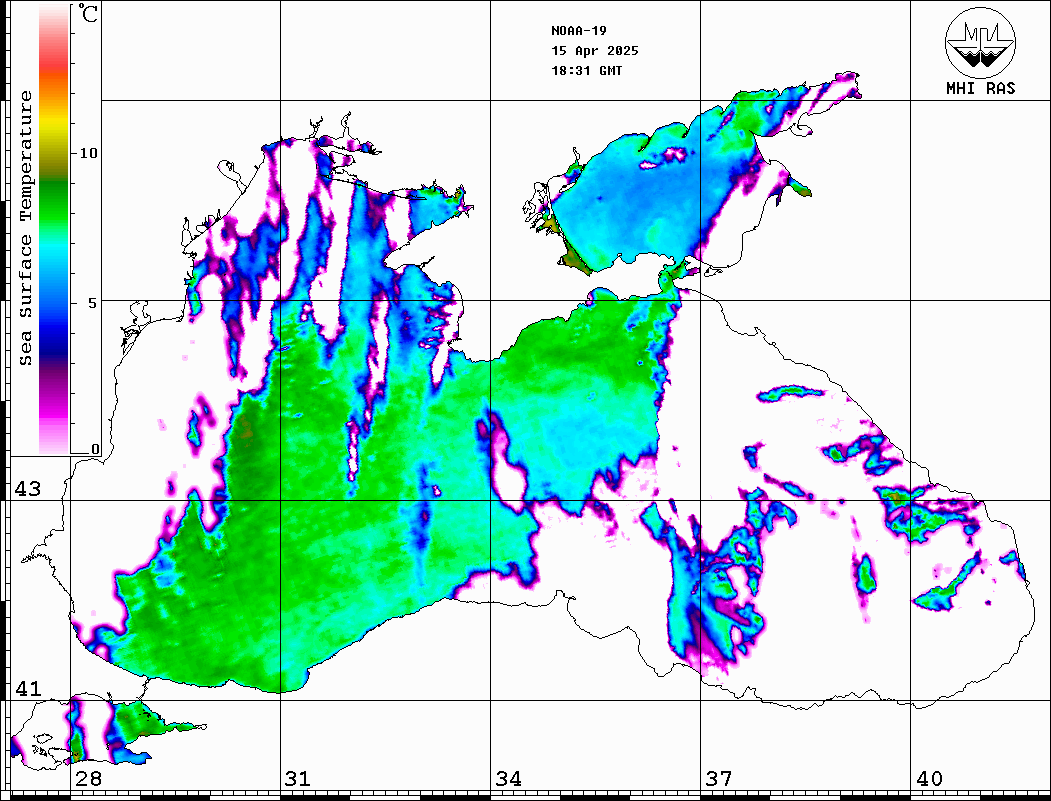Click the '10' tick label on scale
Viewport: 1051px width, 801px height.
(88, 153)
